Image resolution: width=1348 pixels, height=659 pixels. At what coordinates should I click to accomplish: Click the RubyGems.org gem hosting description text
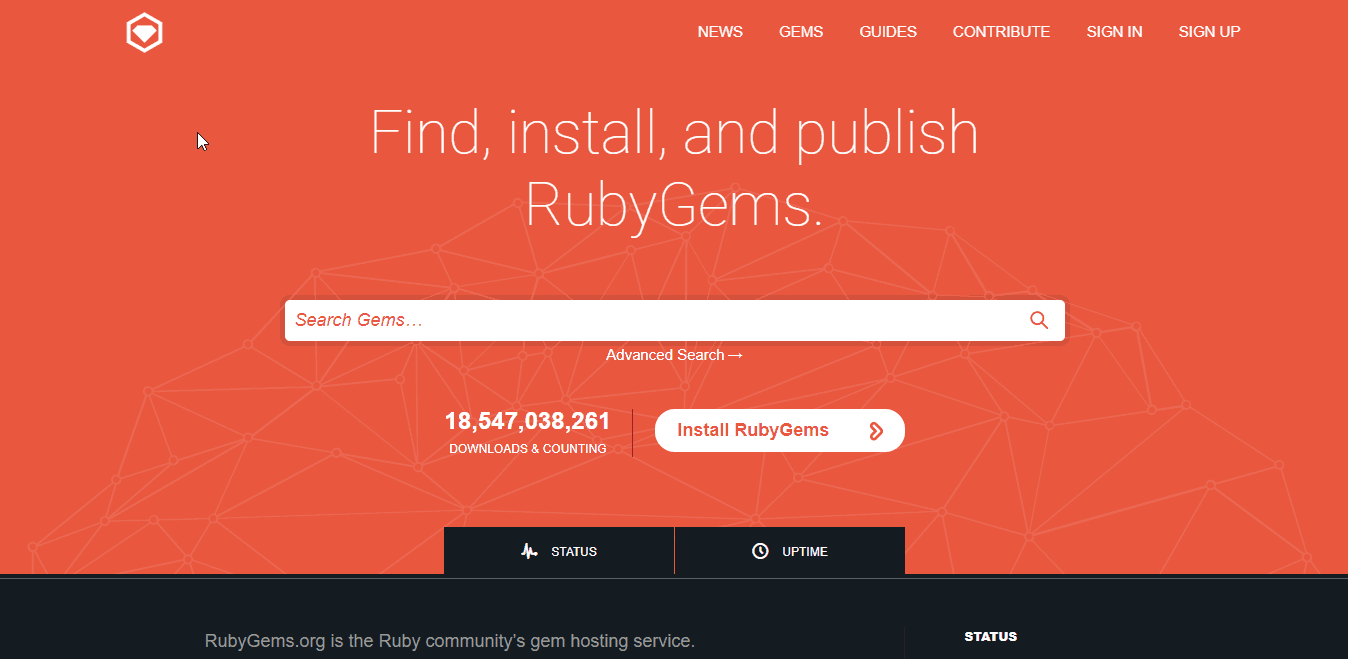449,641
